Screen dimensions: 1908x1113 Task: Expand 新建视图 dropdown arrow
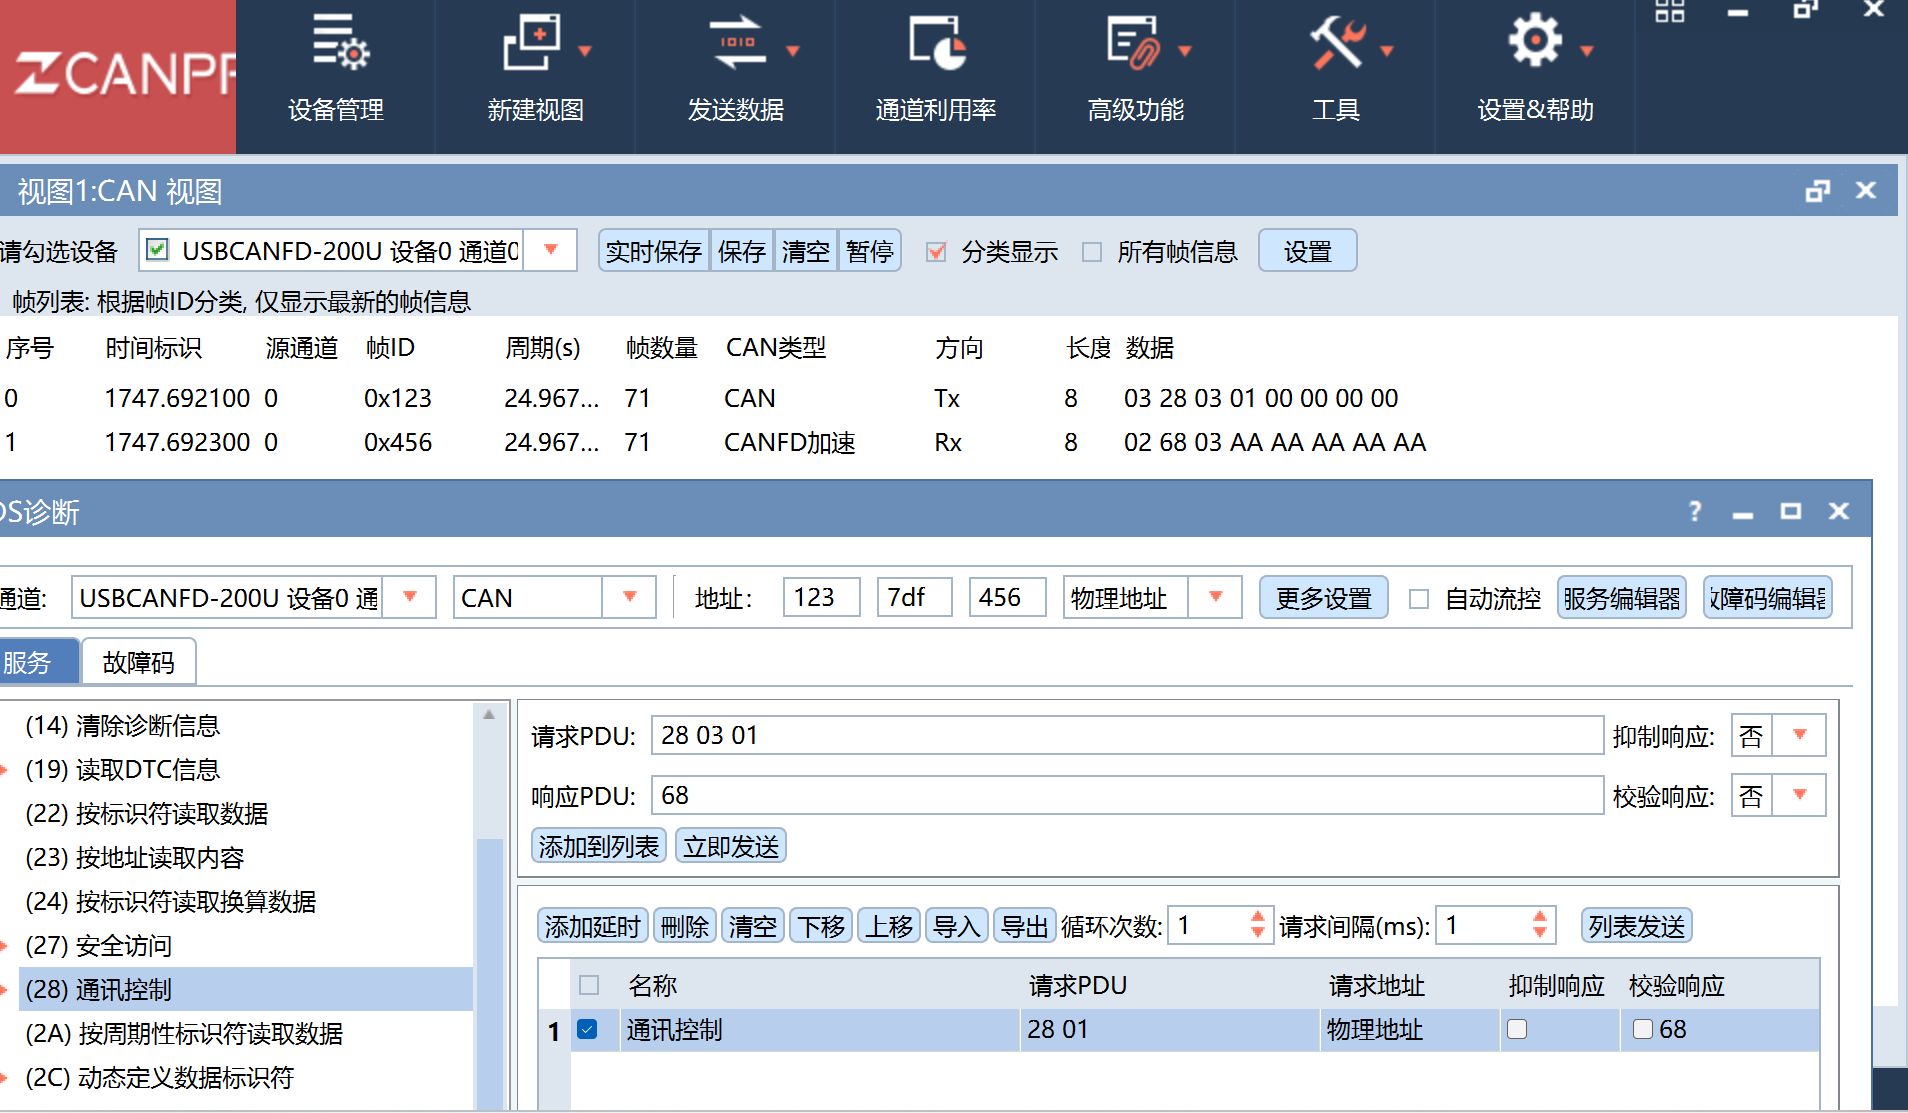[585, 51]
